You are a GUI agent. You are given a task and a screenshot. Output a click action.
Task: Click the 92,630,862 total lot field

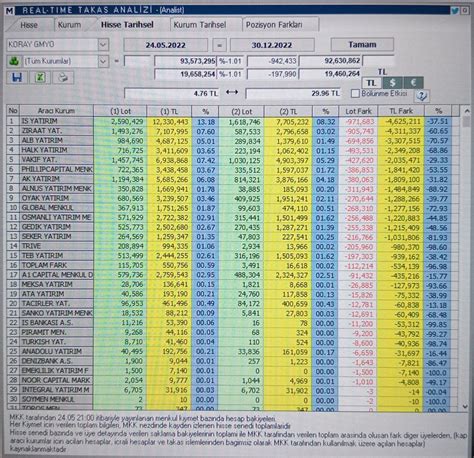tap(330, 61)
